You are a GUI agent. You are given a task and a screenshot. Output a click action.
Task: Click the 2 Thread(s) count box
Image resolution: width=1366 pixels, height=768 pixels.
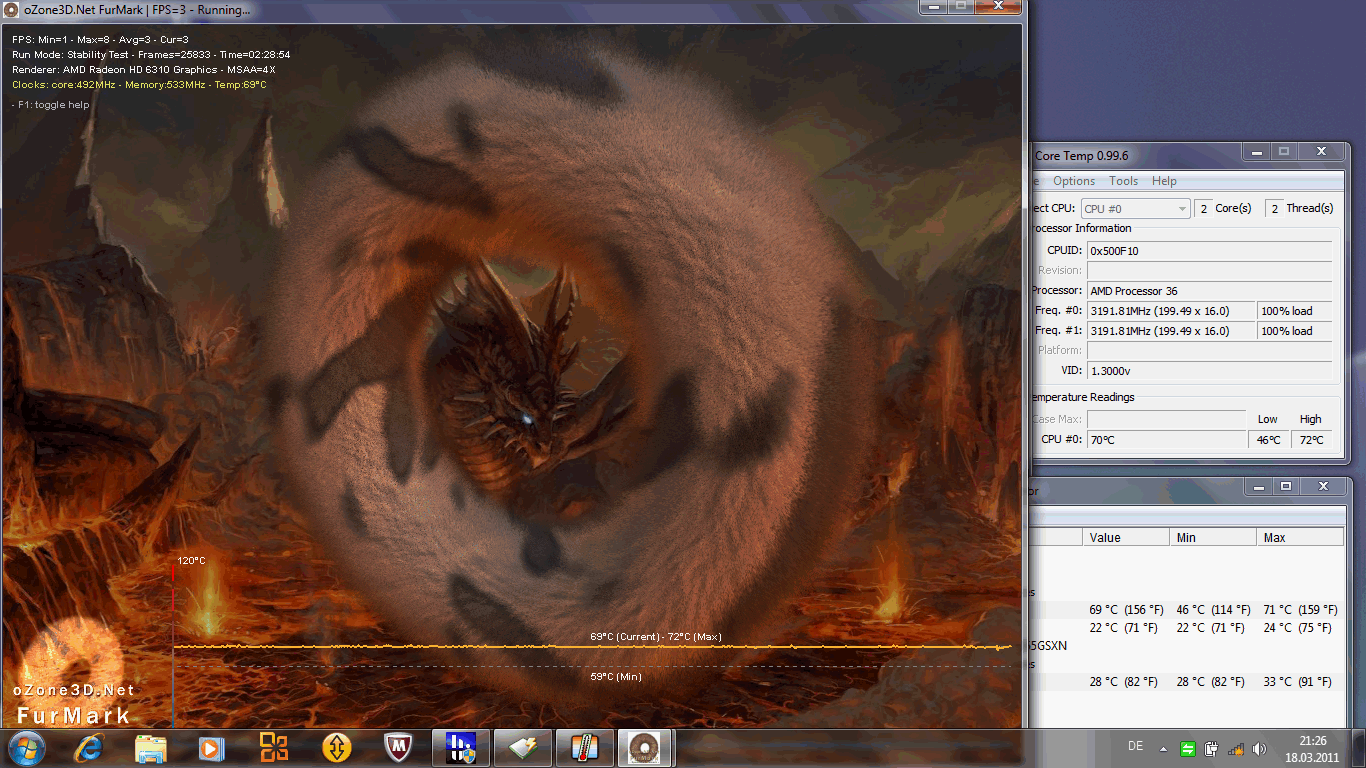click(x=1274, y=208)
